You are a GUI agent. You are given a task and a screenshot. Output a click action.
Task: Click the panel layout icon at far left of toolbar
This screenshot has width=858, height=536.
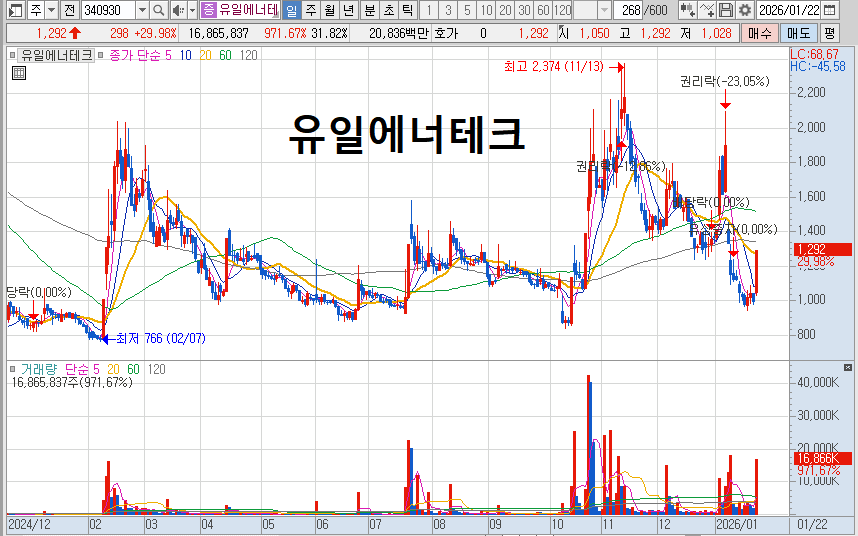pos(15,10)
